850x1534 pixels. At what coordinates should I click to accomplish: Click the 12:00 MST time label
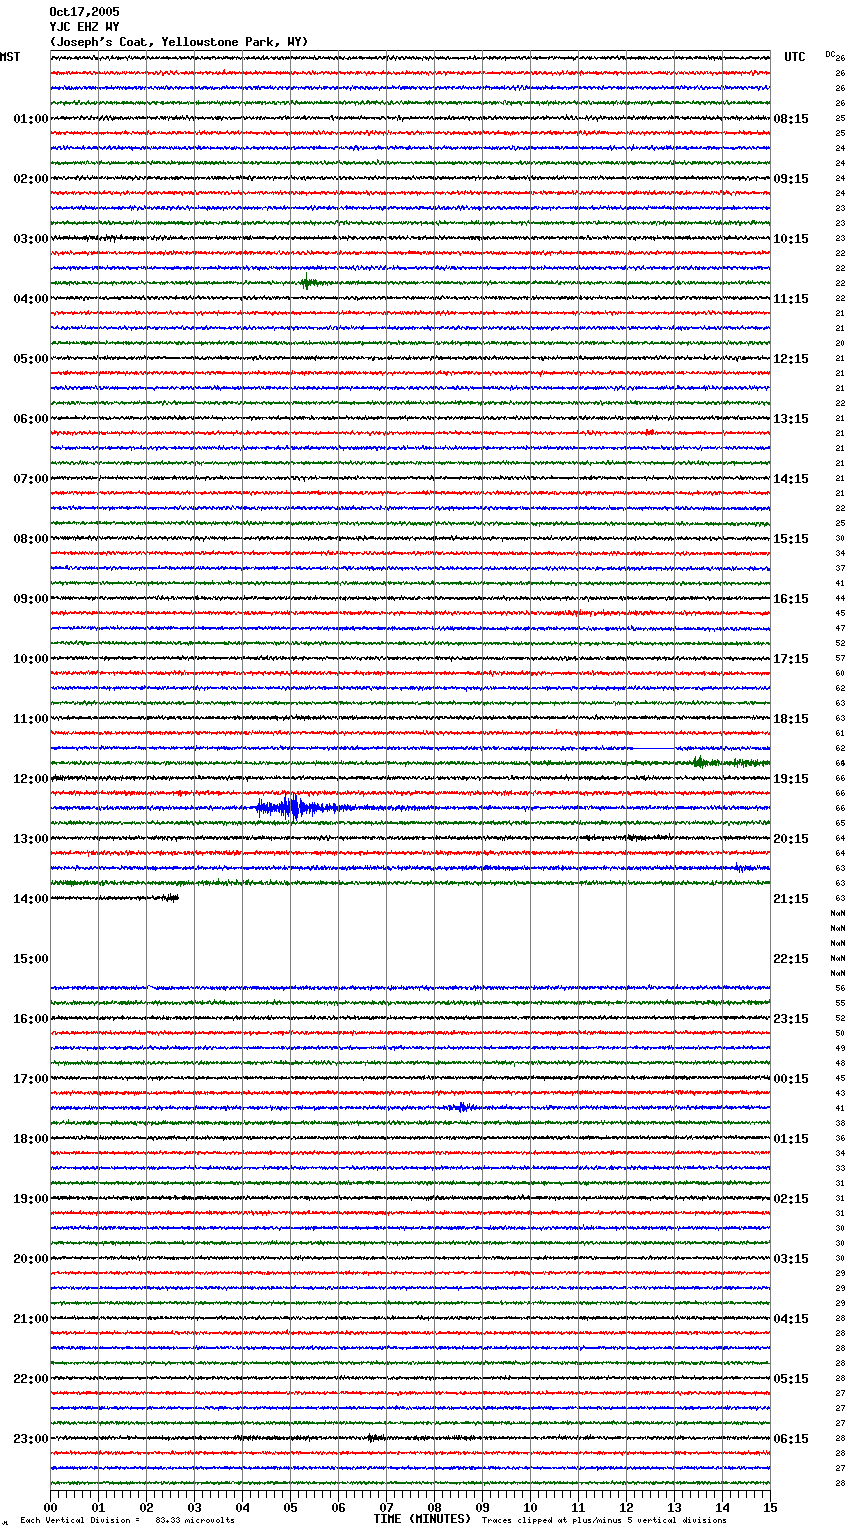[31, 779]
